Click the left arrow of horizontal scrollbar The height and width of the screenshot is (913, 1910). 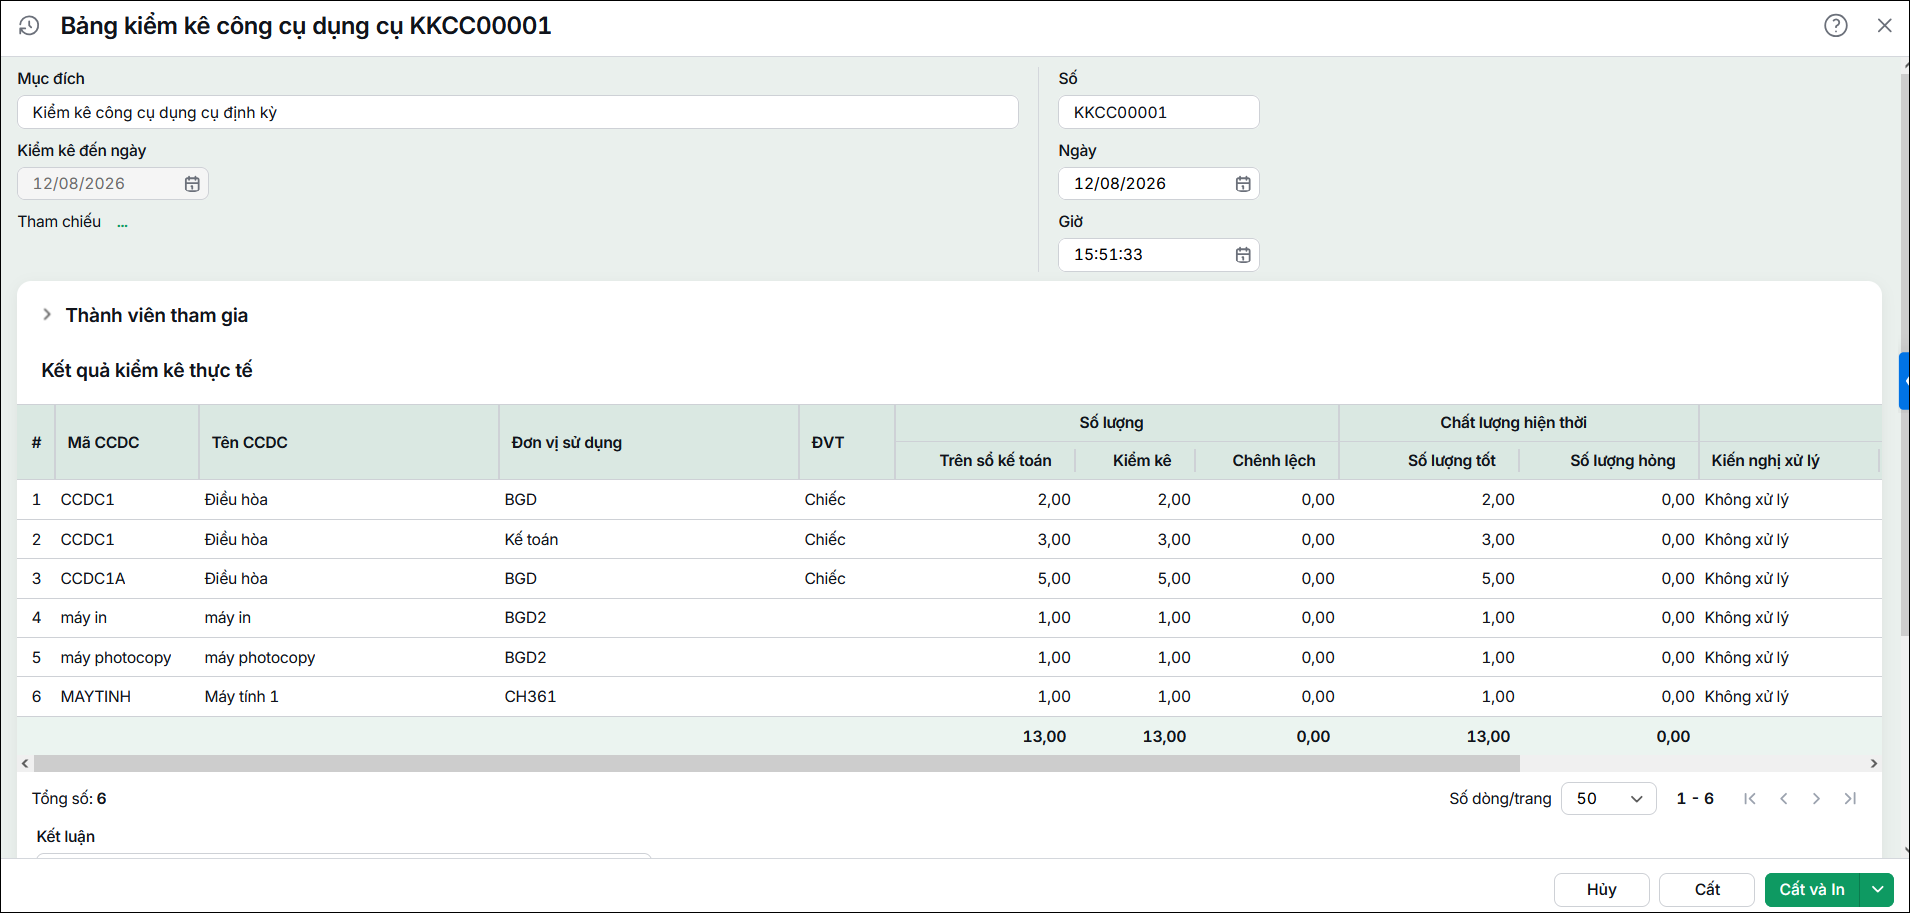tap(25, 763)
